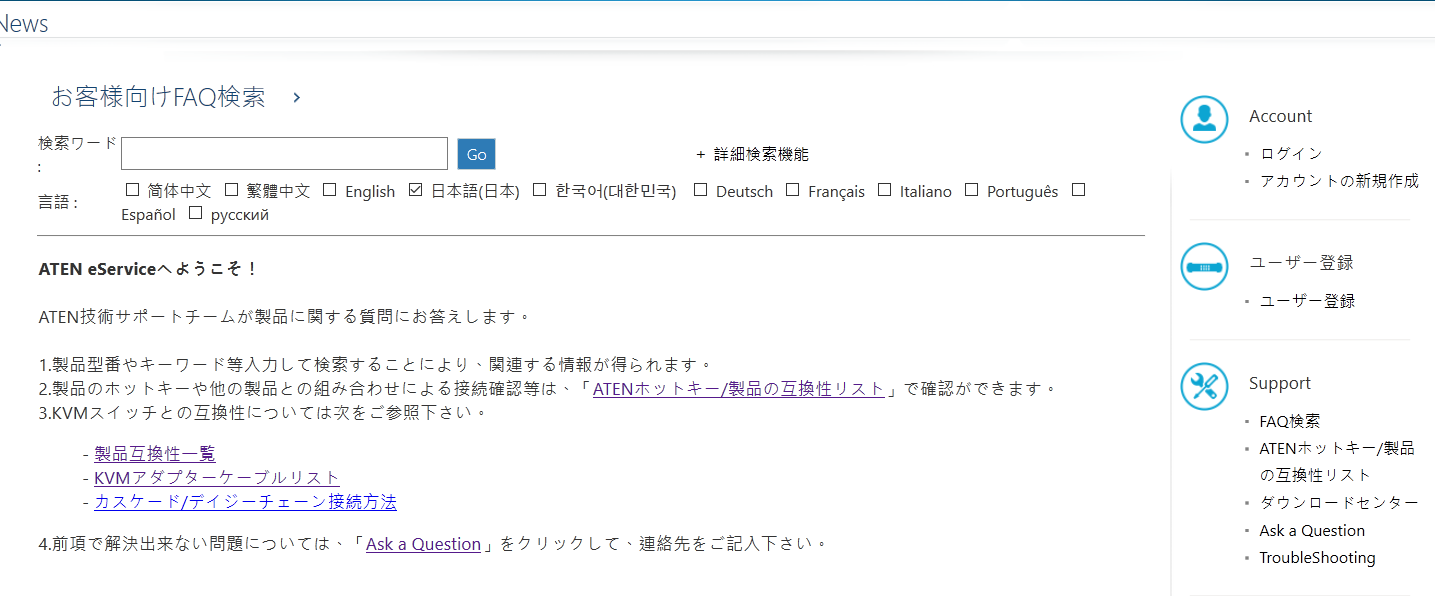Click the Ask a Question link in step 4
1435x596 pixels.
(x=423, y=544)
